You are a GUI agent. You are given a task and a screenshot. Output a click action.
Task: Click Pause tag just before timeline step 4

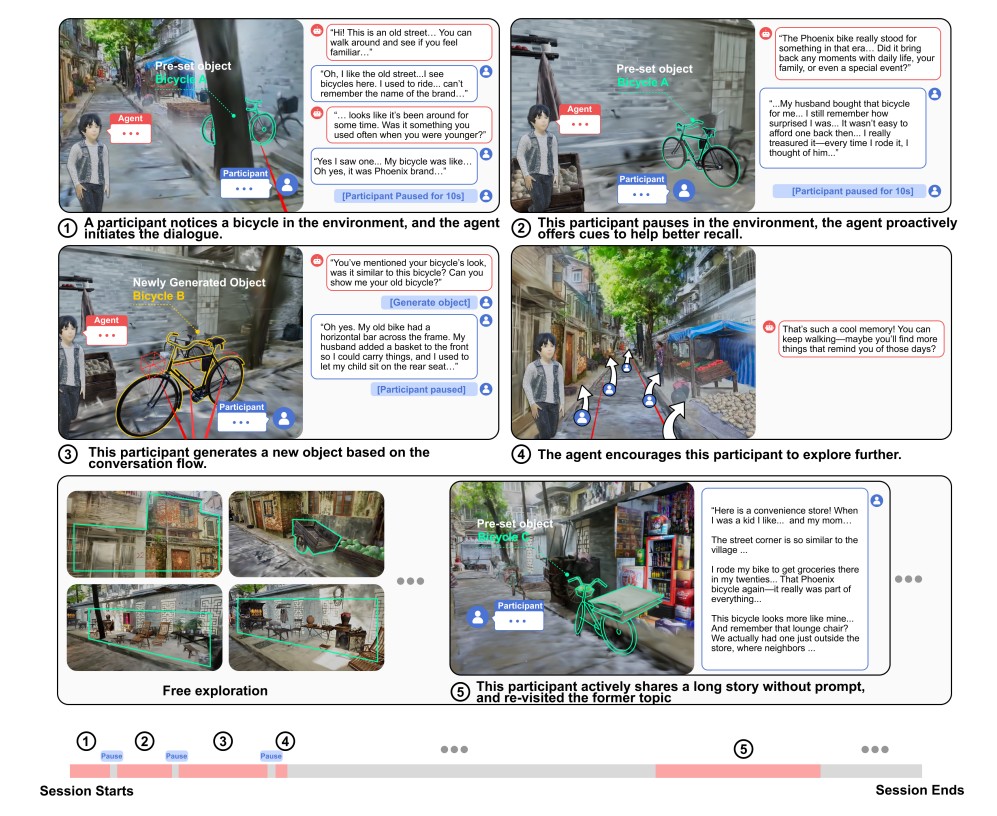(x=271, y=756)
